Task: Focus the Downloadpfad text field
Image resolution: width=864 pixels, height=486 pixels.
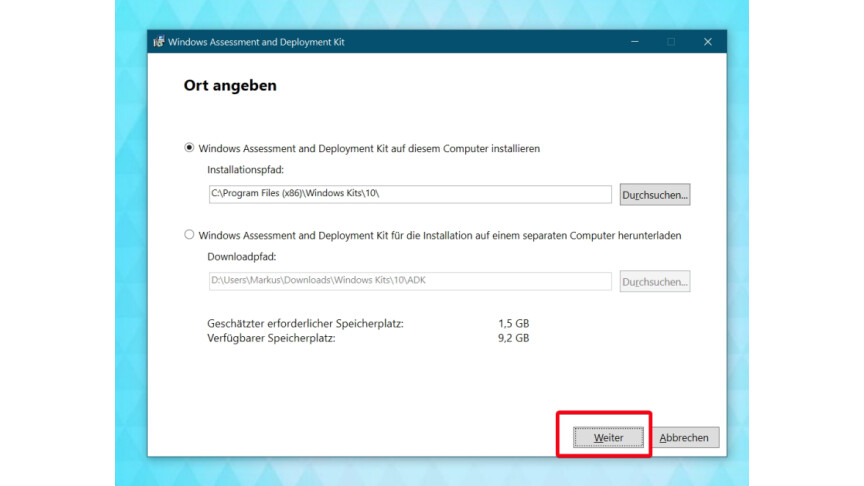Action: click(x=410, y=281)
